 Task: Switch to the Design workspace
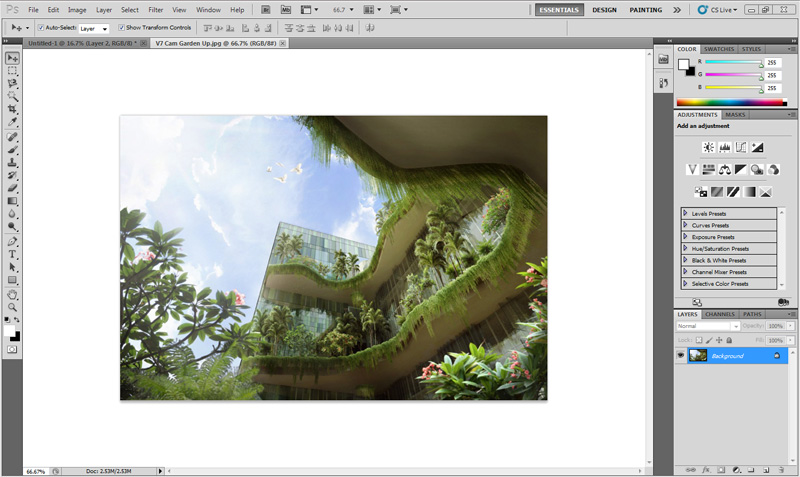(x=604, y=10)
